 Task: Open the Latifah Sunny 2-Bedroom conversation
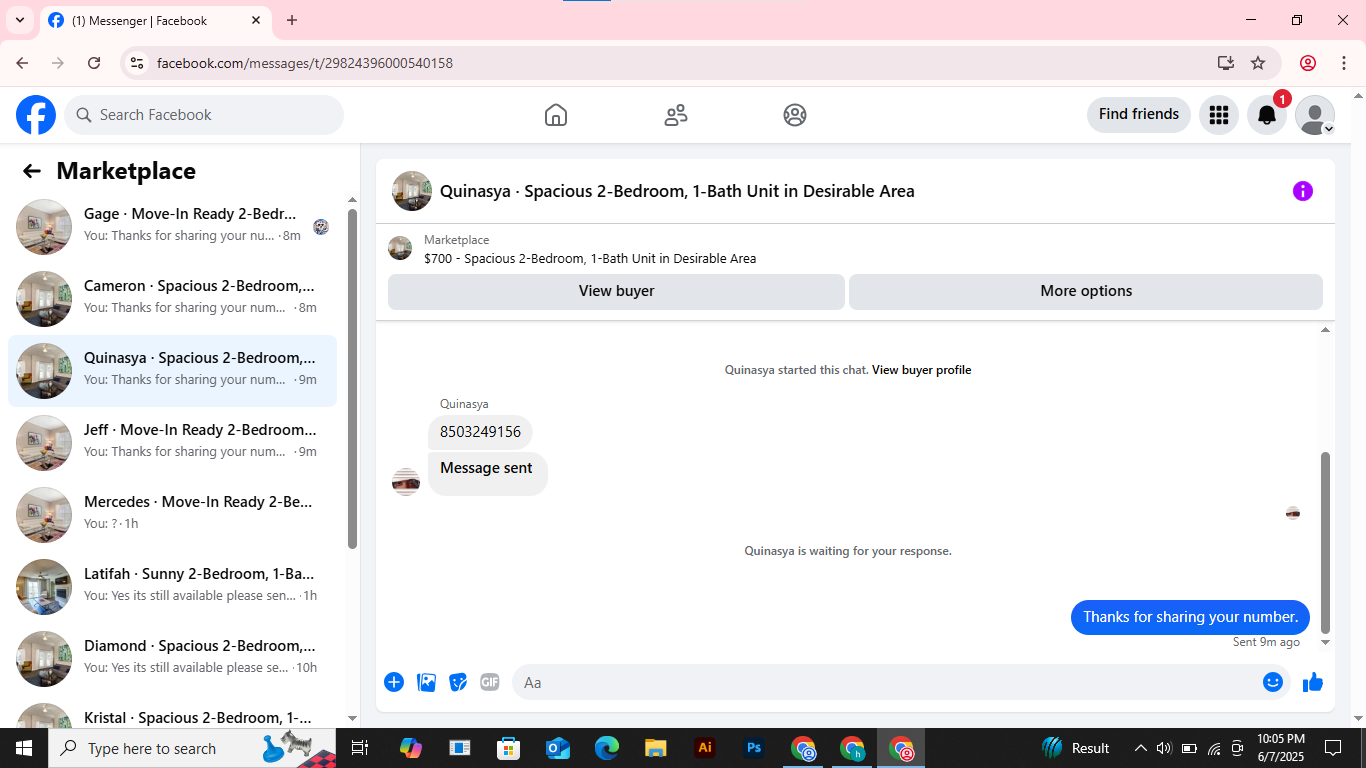172,587
